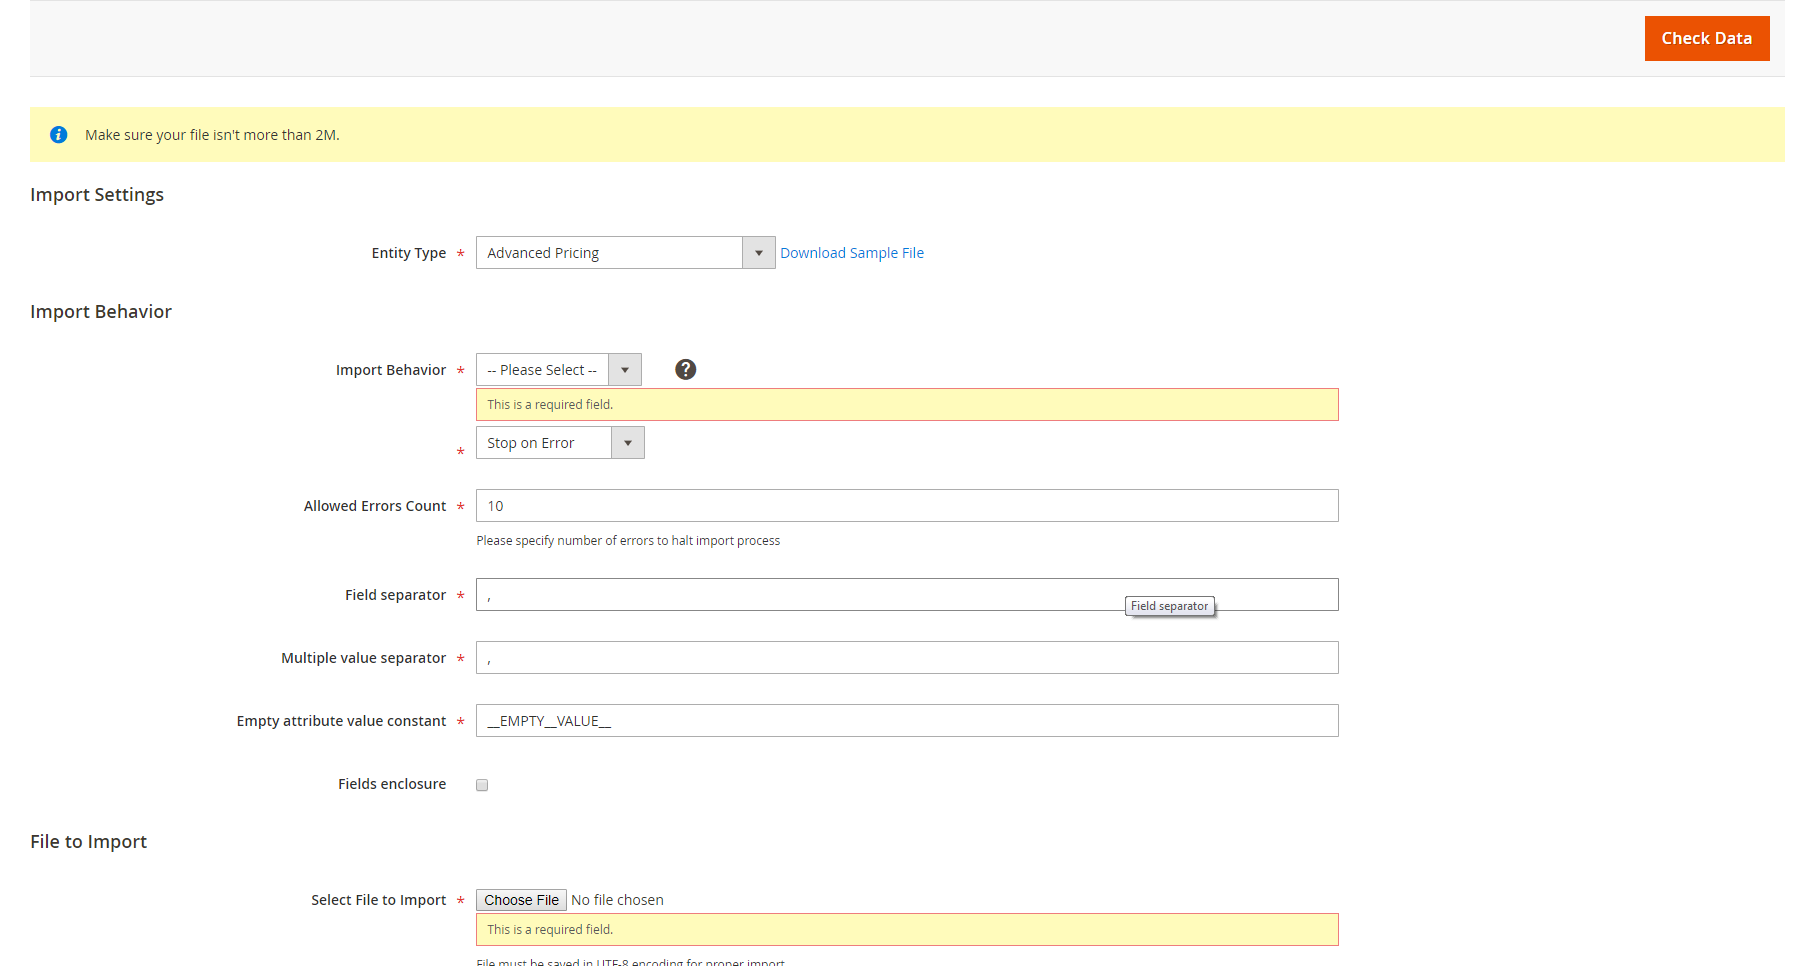1815x966 pixels.
Task: Click the Check Data button
Action: click(1706, 38)
